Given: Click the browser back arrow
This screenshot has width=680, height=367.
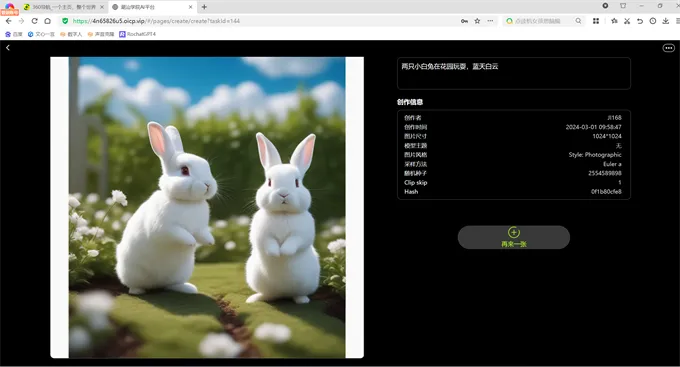Looking at the screenshot, I should click(x=9, y=21).
